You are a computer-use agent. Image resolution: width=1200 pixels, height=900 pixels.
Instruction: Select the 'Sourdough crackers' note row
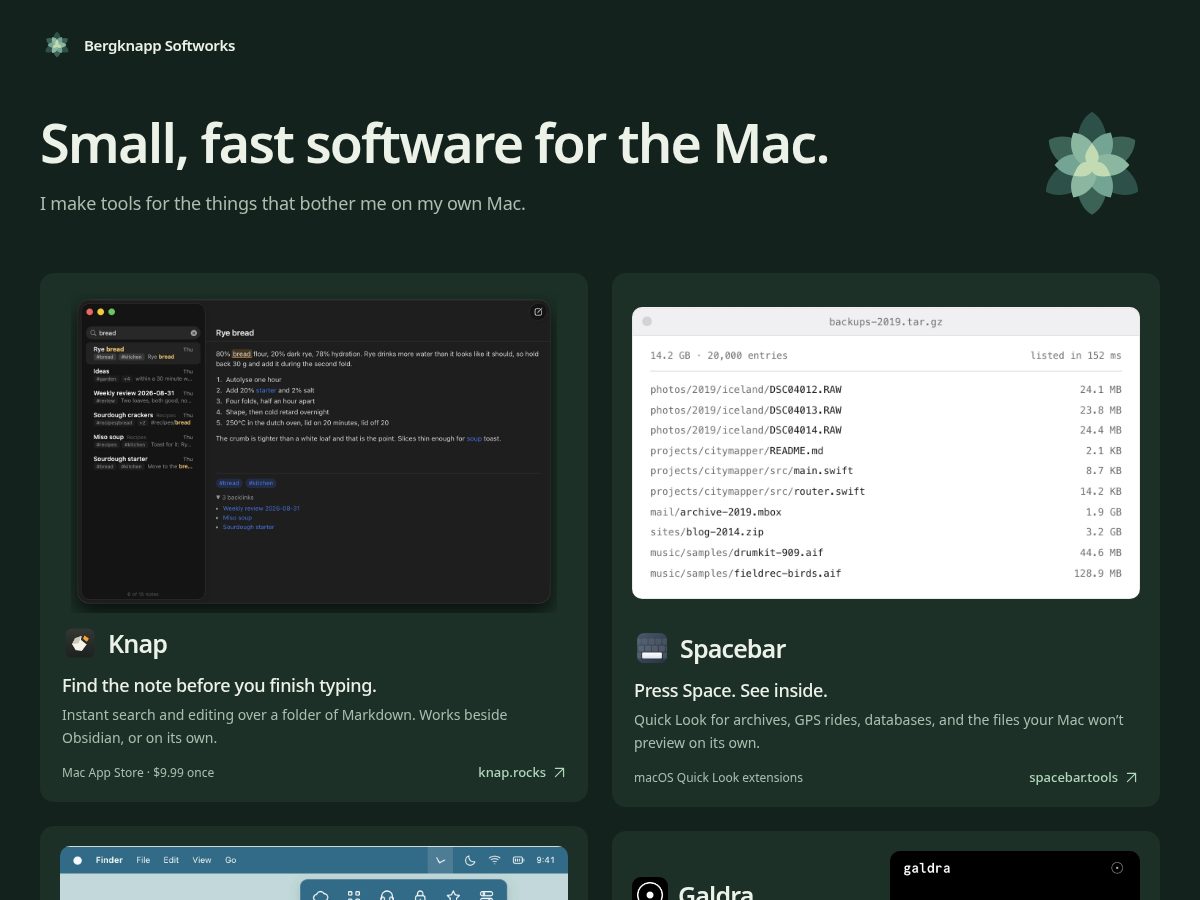(143, 419)
